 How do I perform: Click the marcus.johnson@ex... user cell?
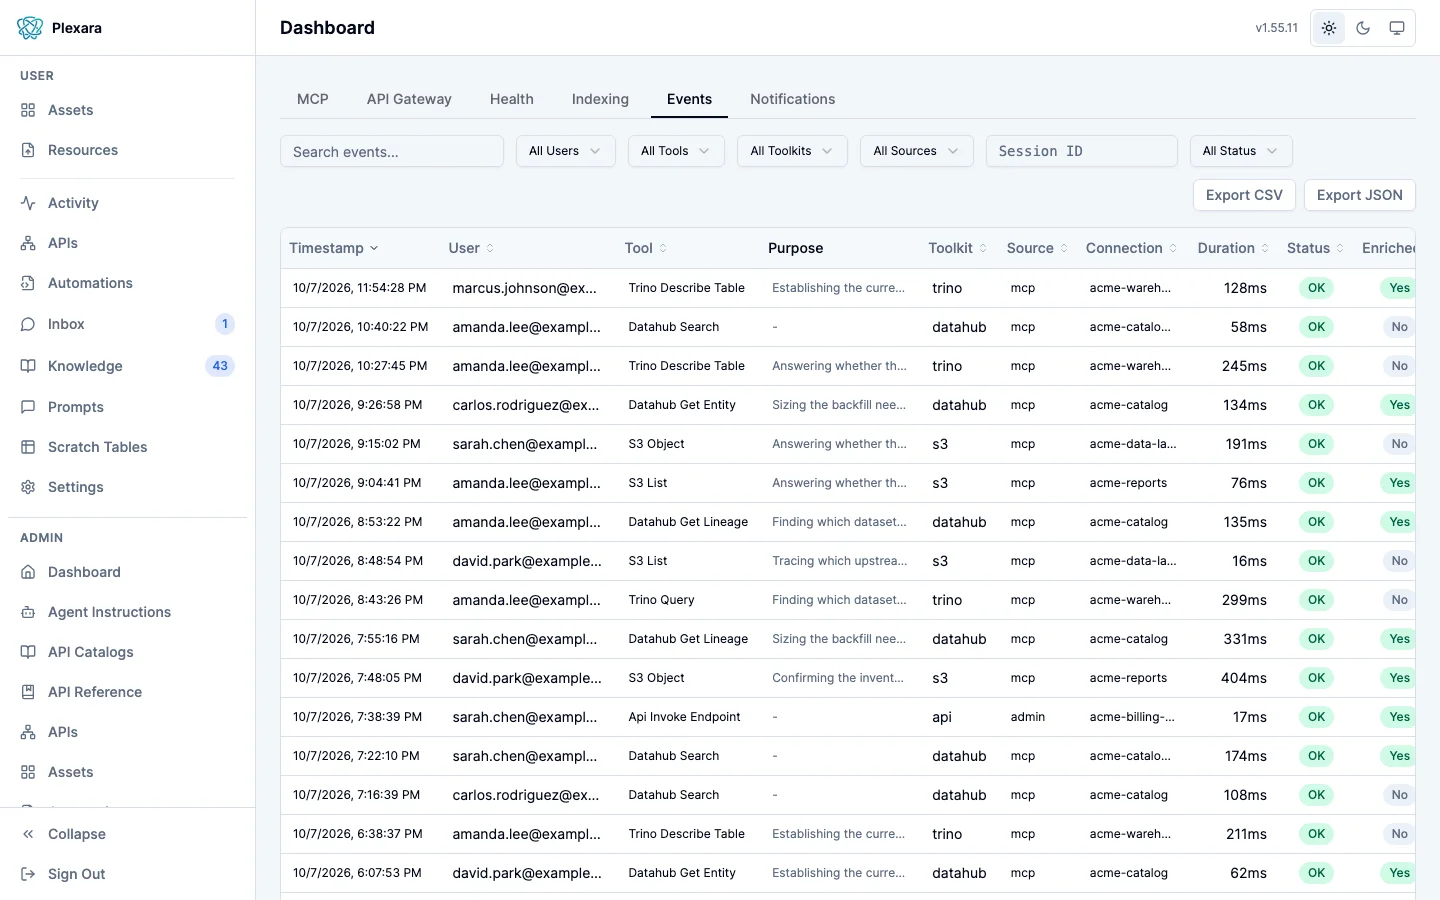(x=525, y=288)
